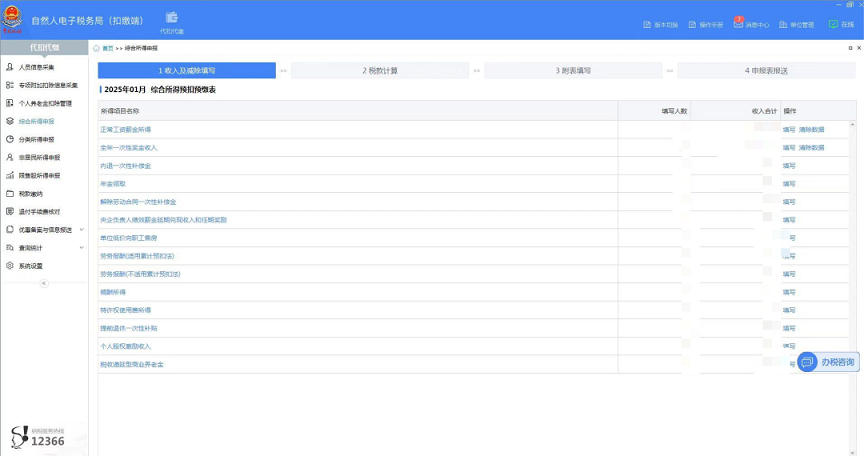Expand the 优惠备案与信息报送 sidebar menu
Image resolution: width=864 pixels, height=456 pixels.
pos(44,229)
